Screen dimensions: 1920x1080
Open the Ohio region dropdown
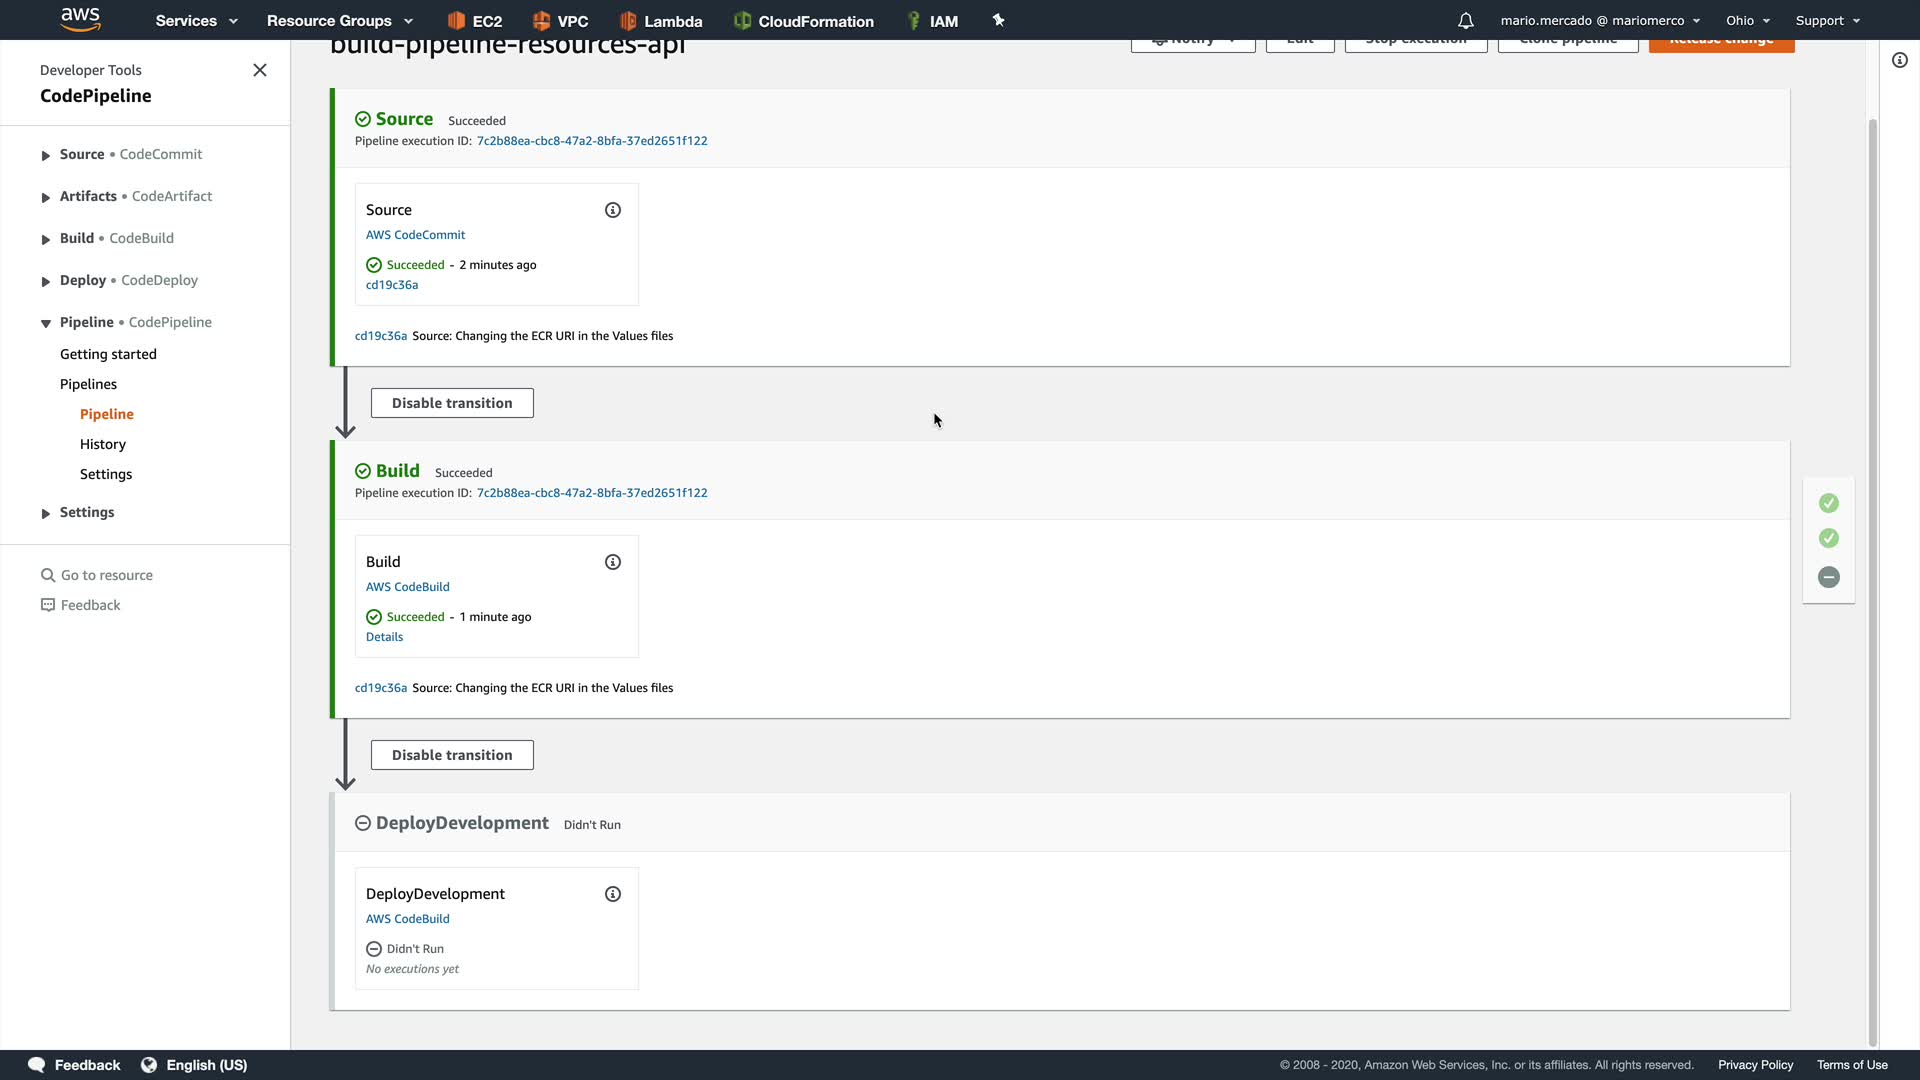[1747, 21]
